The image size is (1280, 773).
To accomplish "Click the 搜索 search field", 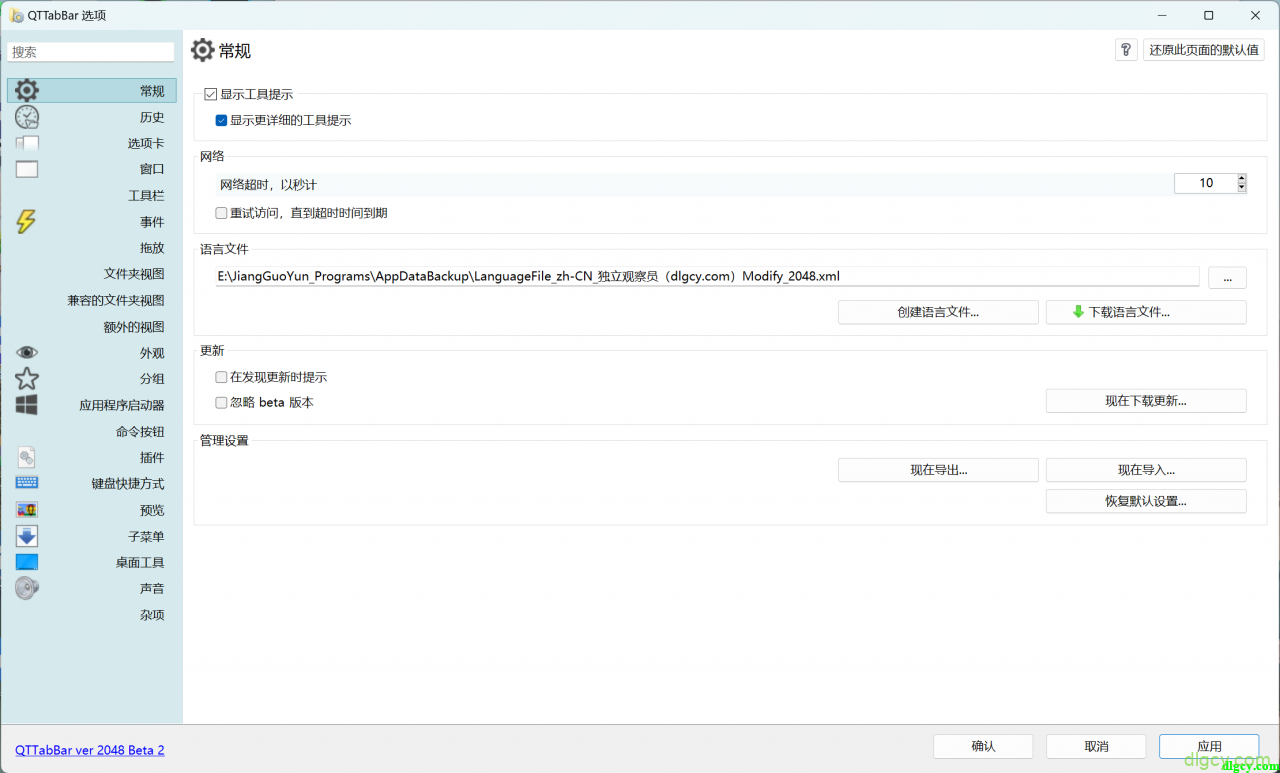I will (91, 52).
